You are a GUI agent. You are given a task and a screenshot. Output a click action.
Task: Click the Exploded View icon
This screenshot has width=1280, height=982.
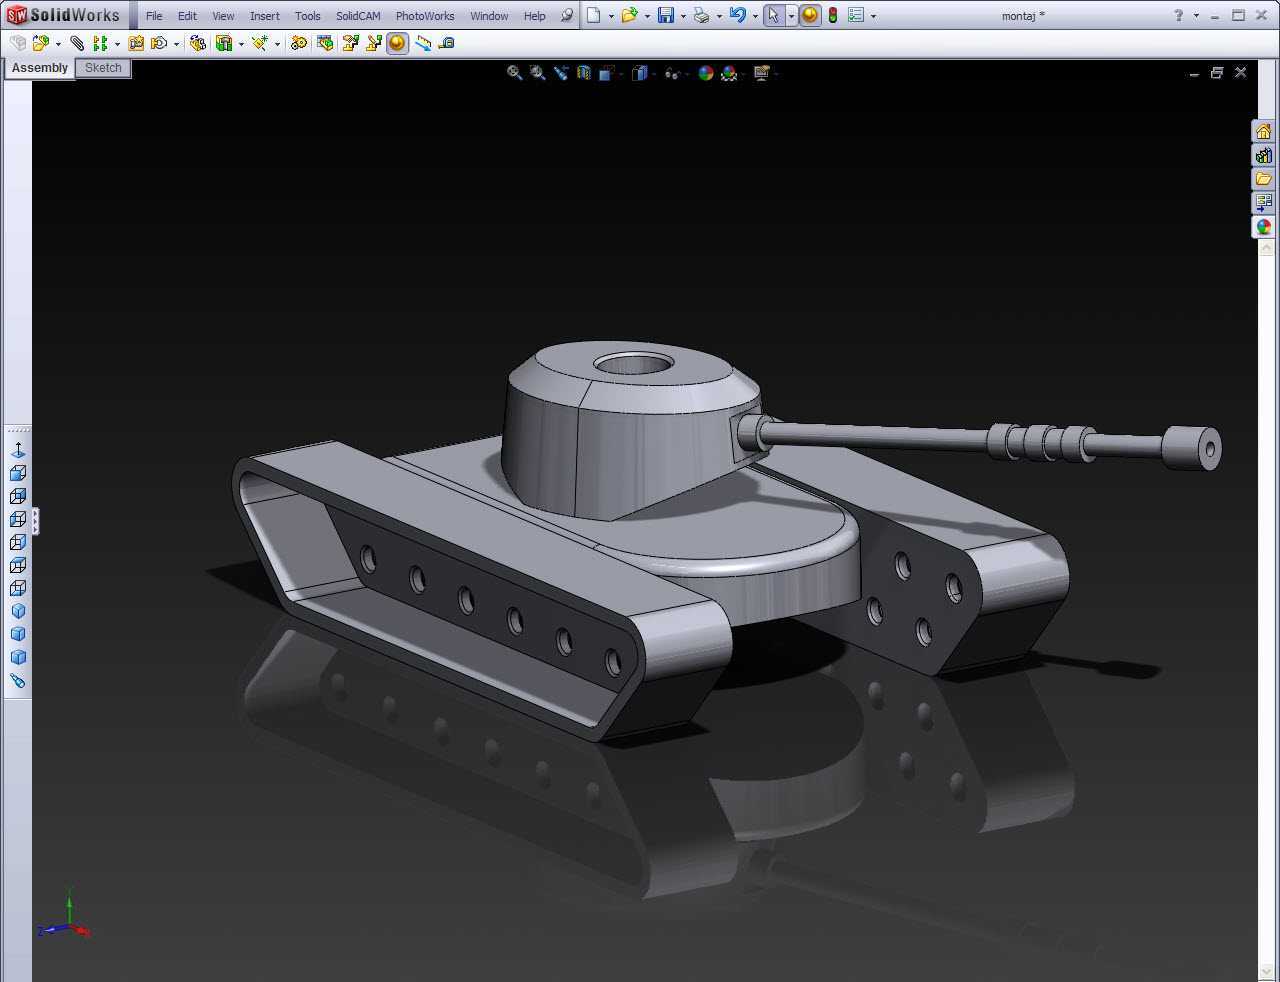coord(350,43)
